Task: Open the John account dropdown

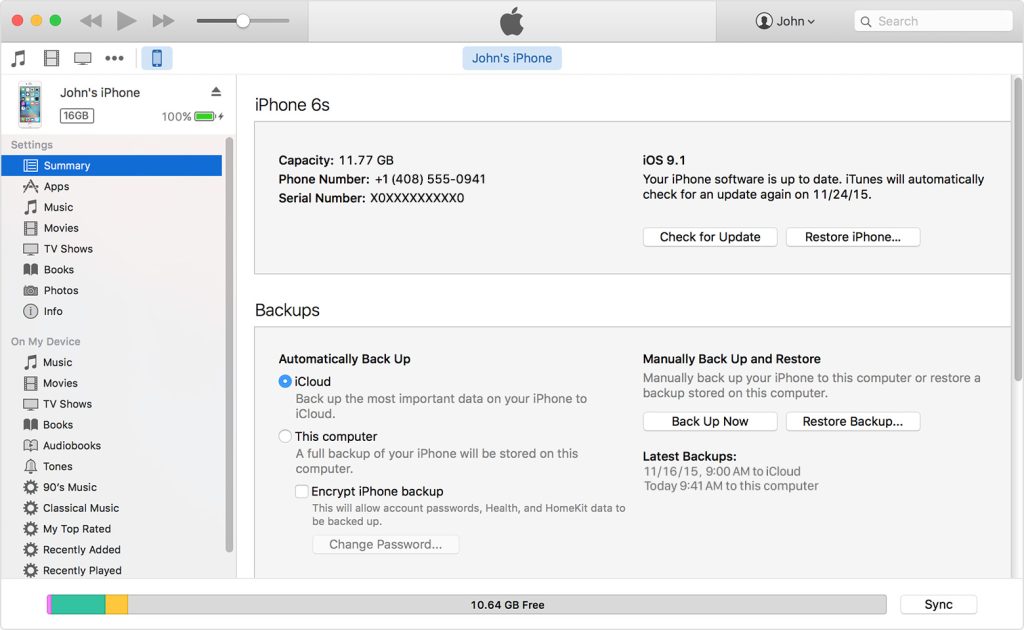Action: coord(786,20)
